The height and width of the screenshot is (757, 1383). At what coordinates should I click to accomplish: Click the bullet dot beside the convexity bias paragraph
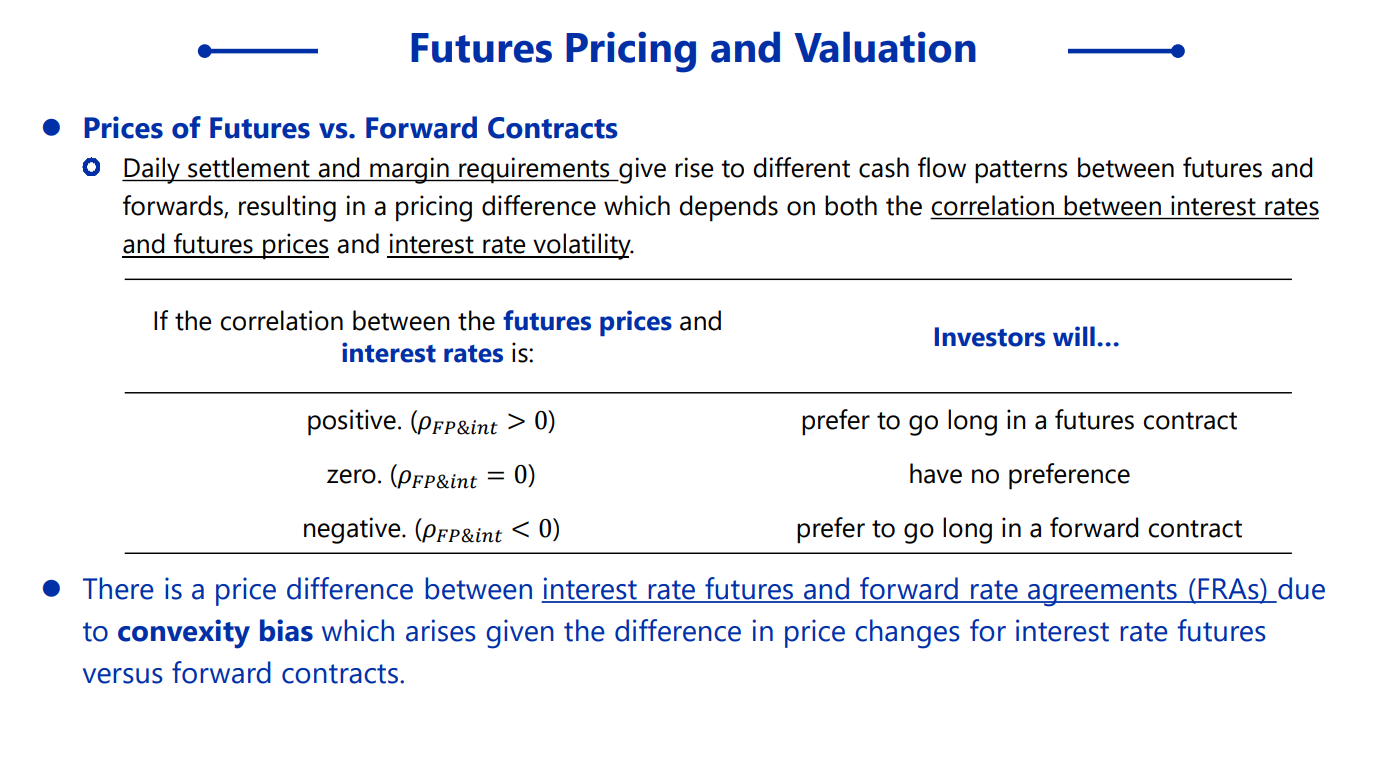[x=52, y=589]
